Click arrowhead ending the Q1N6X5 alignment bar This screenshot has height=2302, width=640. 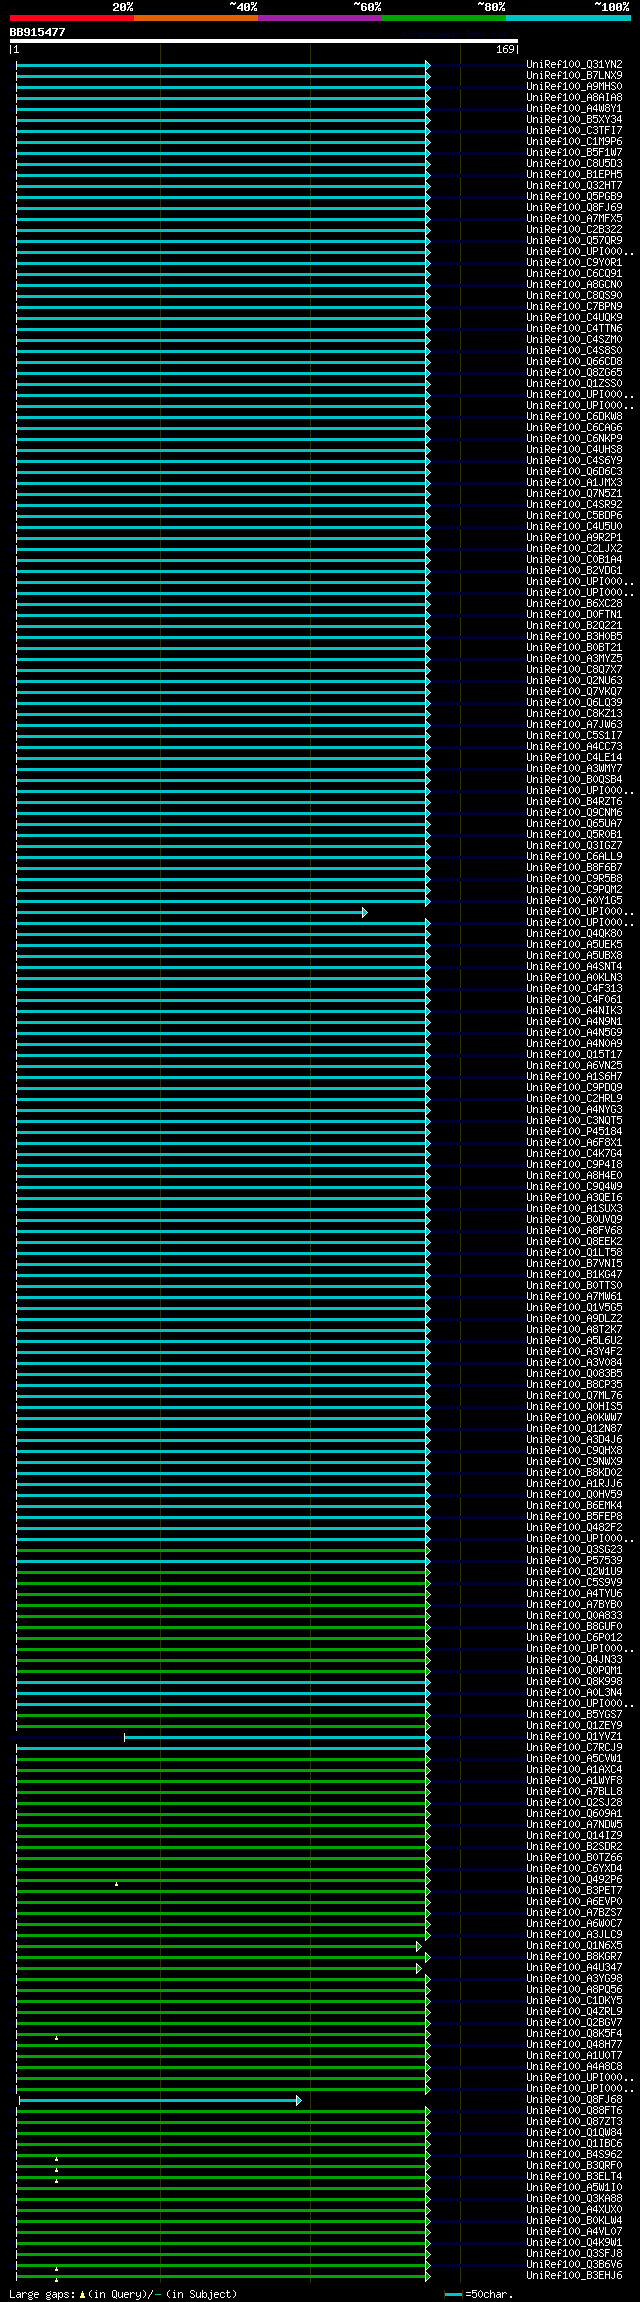(420, 1947)
